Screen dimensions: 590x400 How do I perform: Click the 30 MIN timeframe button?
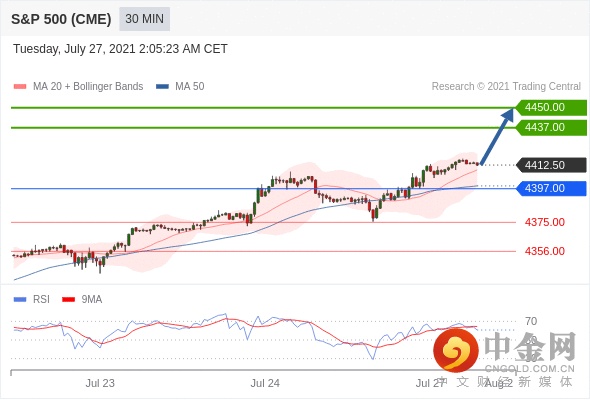(x=144, y=19)
